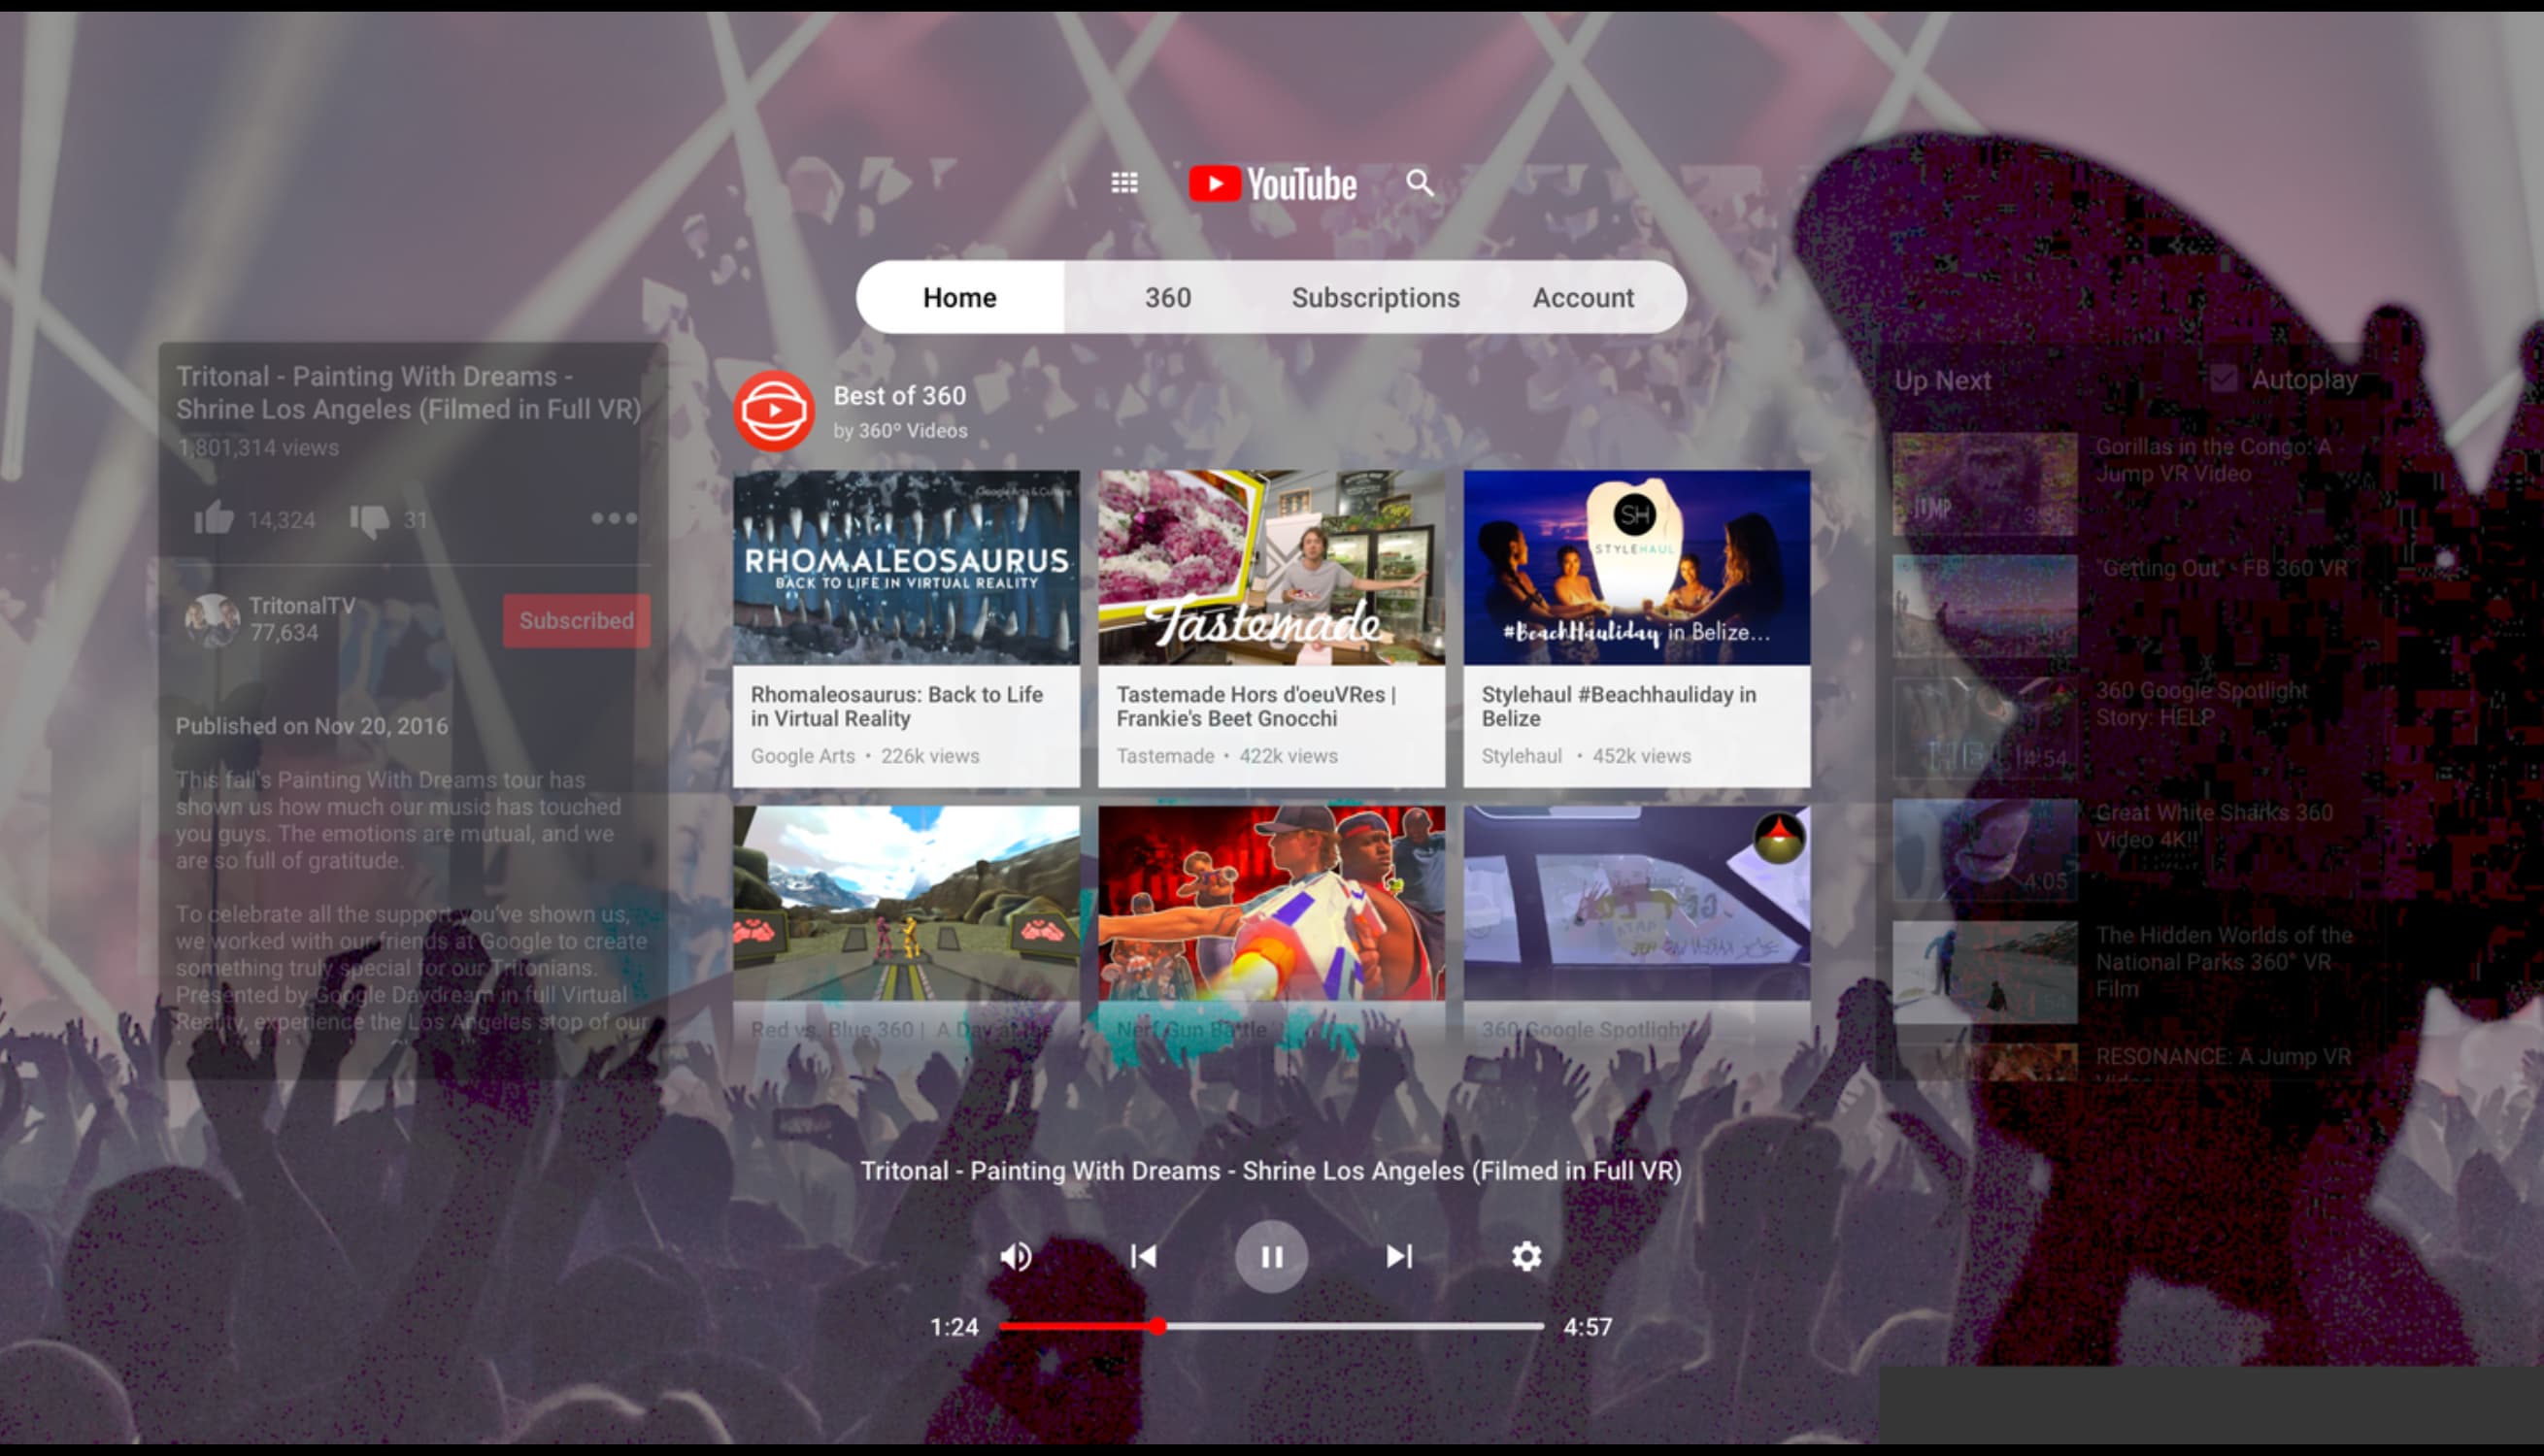Open the Best of 360 channel icon
The width and height of the screenshot is (2544, 1456).
point(774,411)
